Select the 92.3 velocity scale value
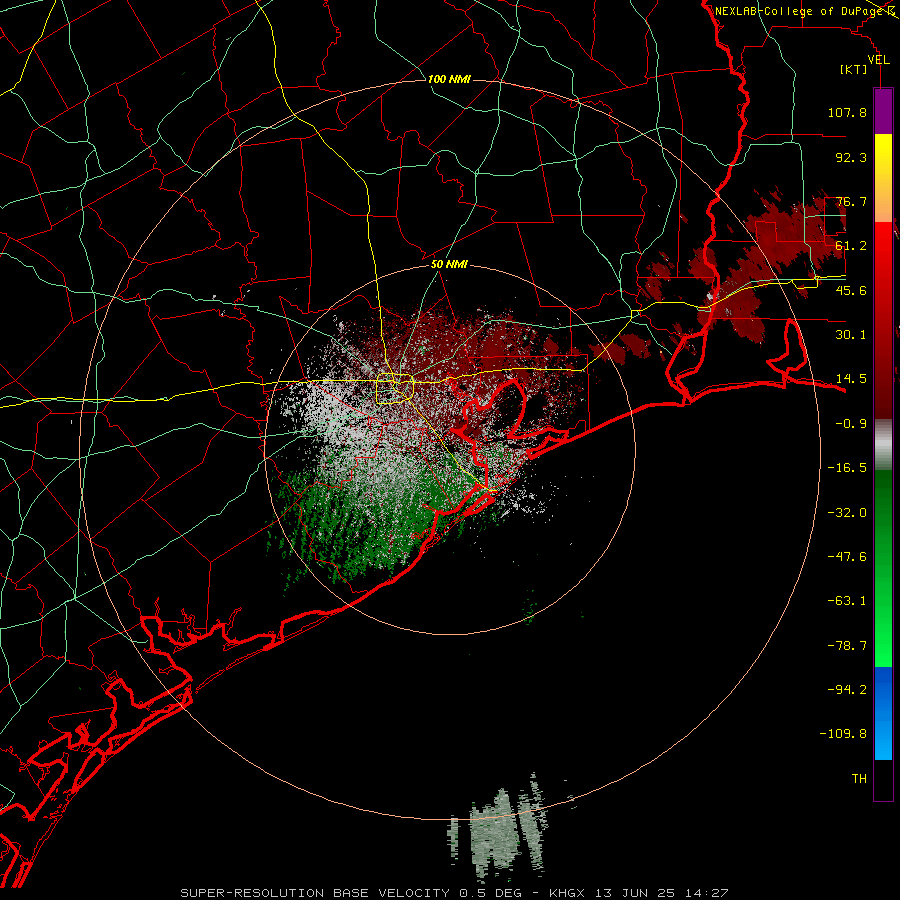The width and height of the screenshot is (900, 900). click(x=851, y=157)
